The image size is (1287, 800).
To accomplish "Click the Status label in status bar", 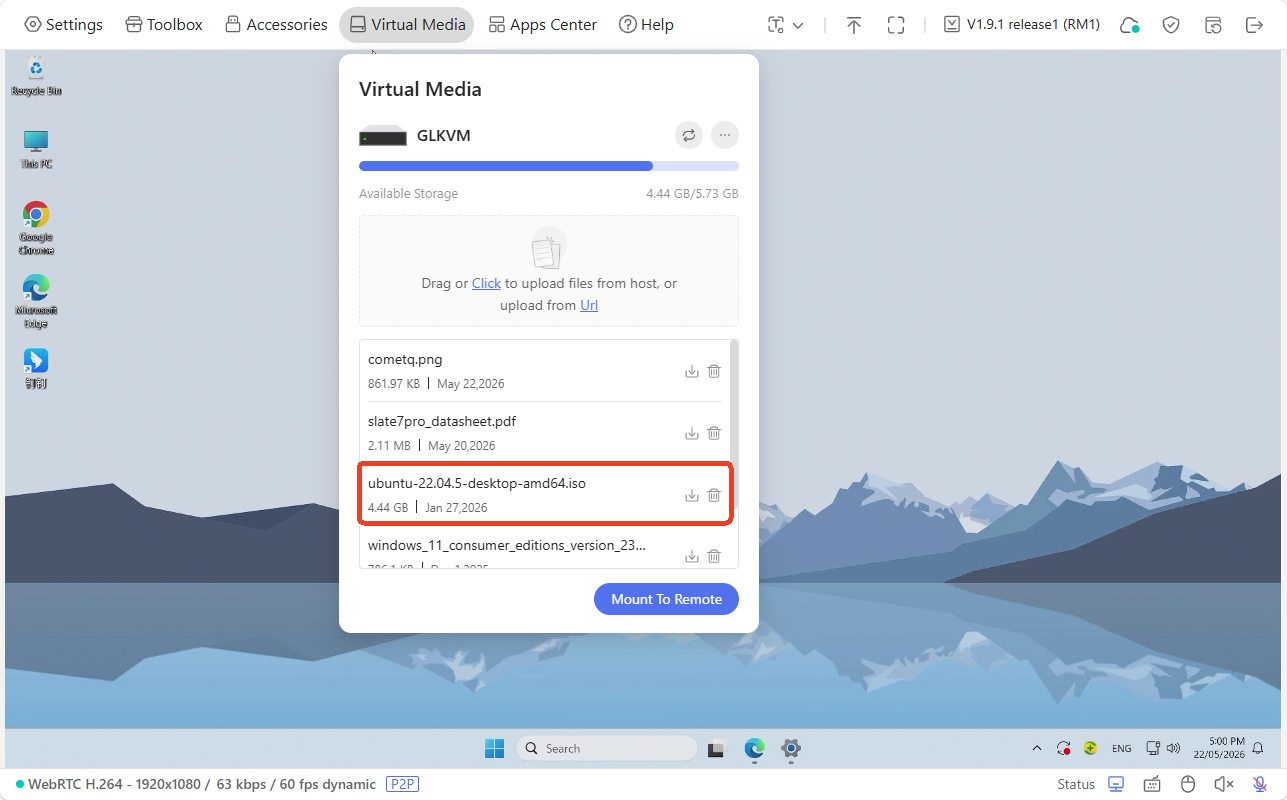I will (1076, 784).
